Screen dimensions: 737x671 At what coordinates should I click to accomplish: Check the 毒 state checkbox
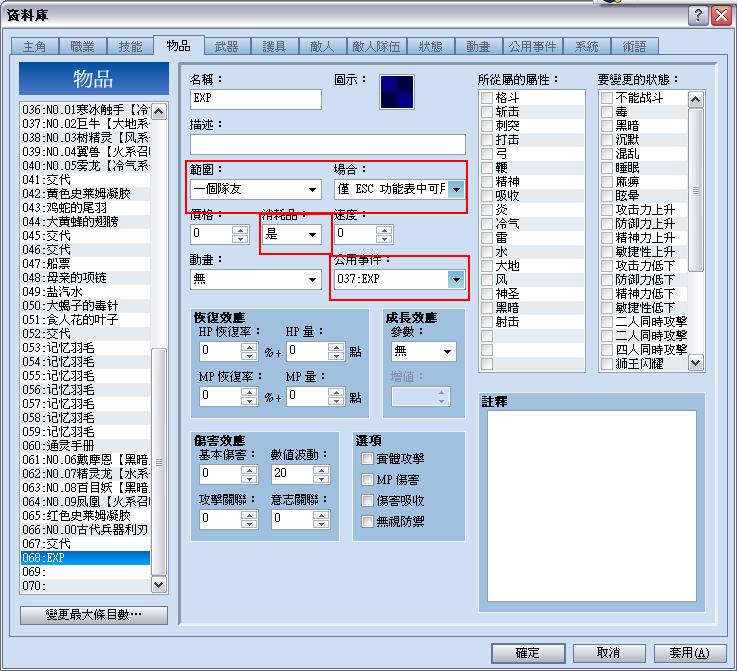point(607,112)
